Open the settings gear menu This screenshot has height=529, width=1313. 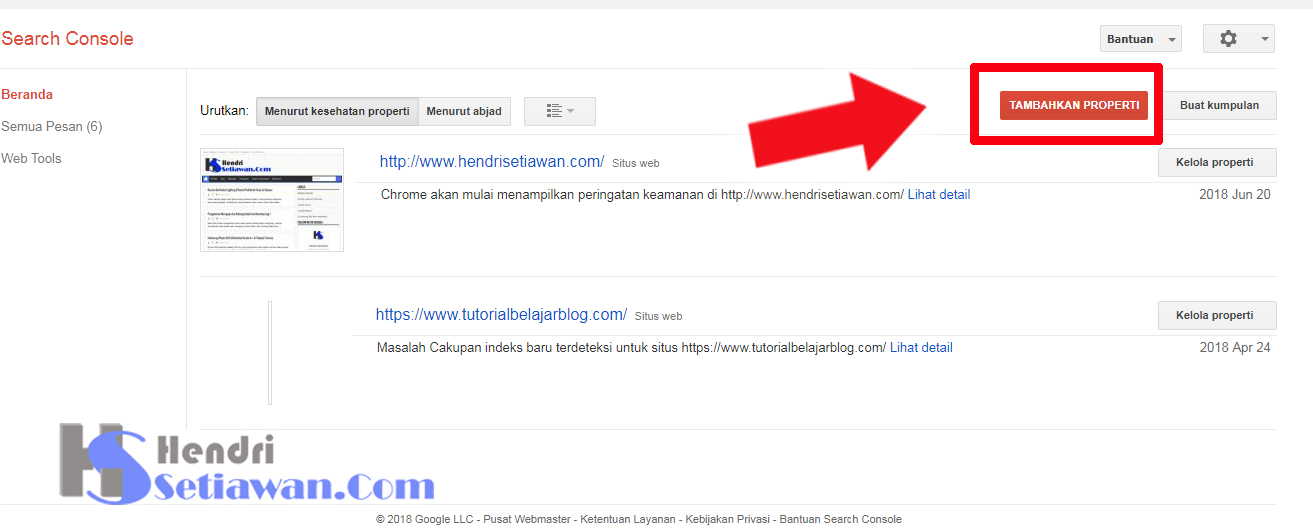(x=1238, y=39)
